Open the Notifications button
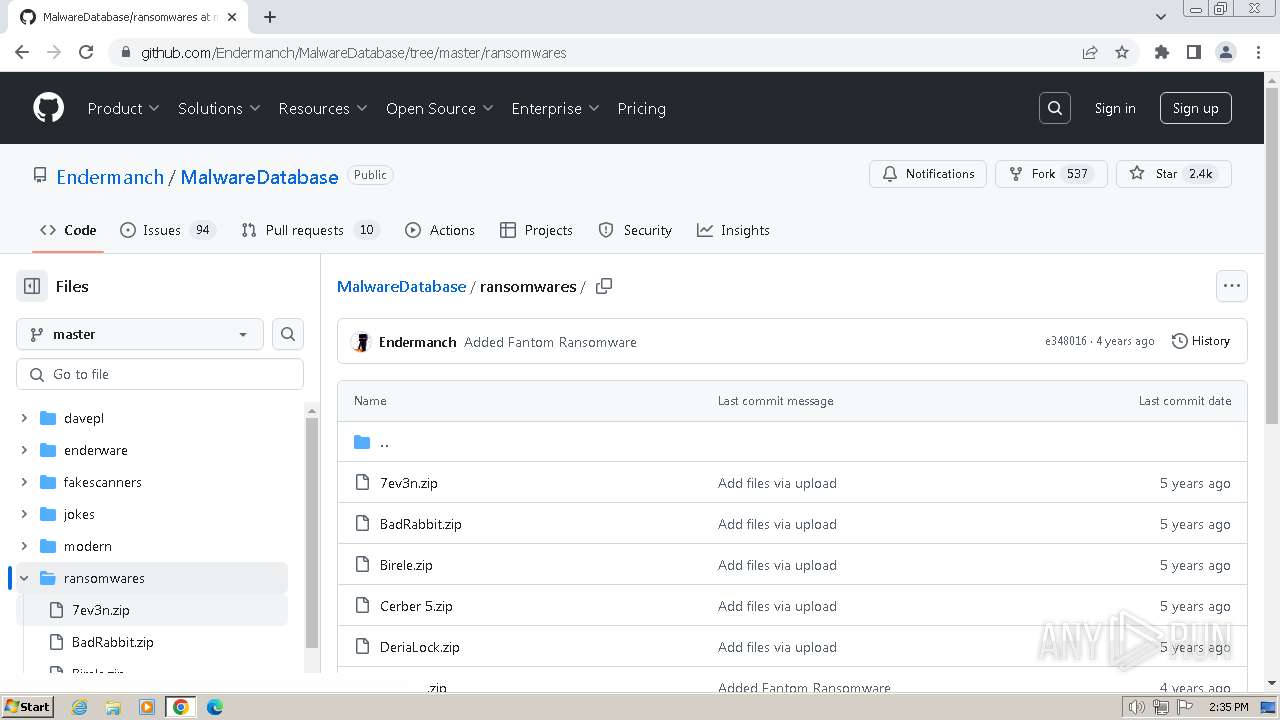The image size is (1280, 720). click(x=928, y=174)
